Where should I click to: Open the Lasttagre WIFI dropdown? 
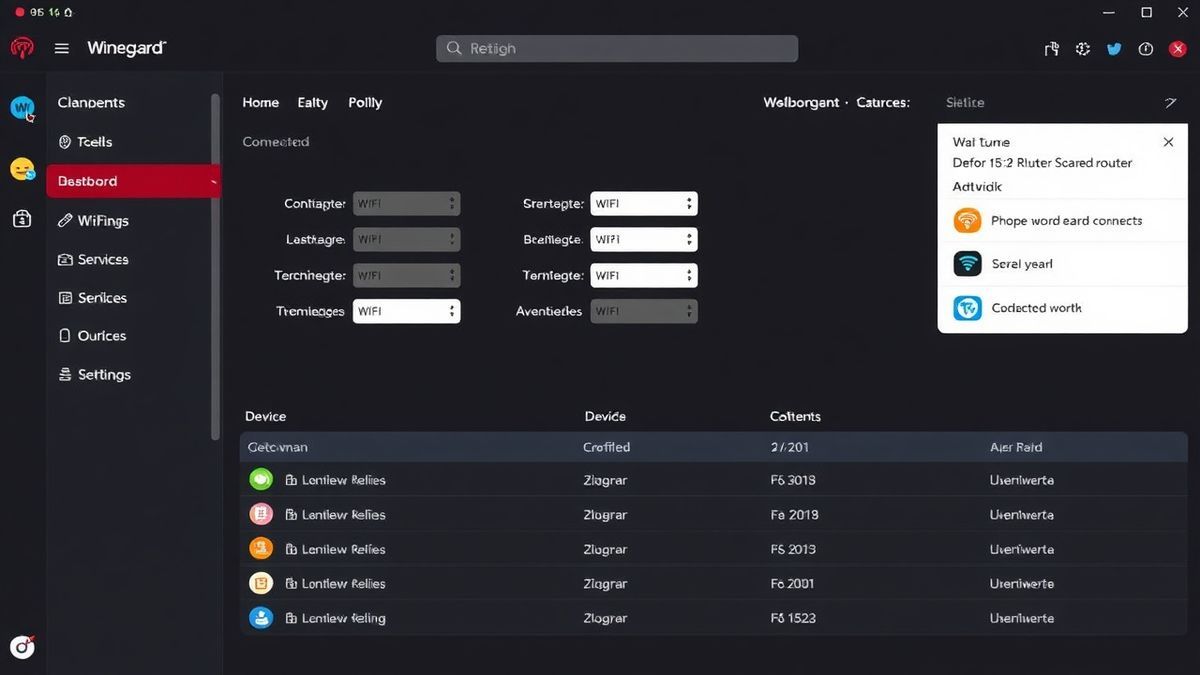pos(406,239)
